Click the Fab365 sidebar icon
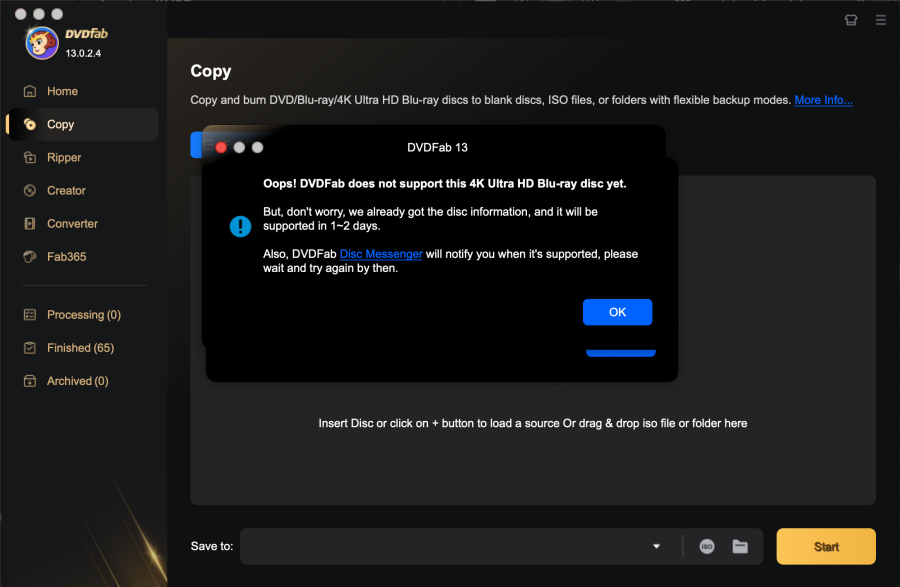Screen dimensions: 900x587 click(x=30, y=257)
